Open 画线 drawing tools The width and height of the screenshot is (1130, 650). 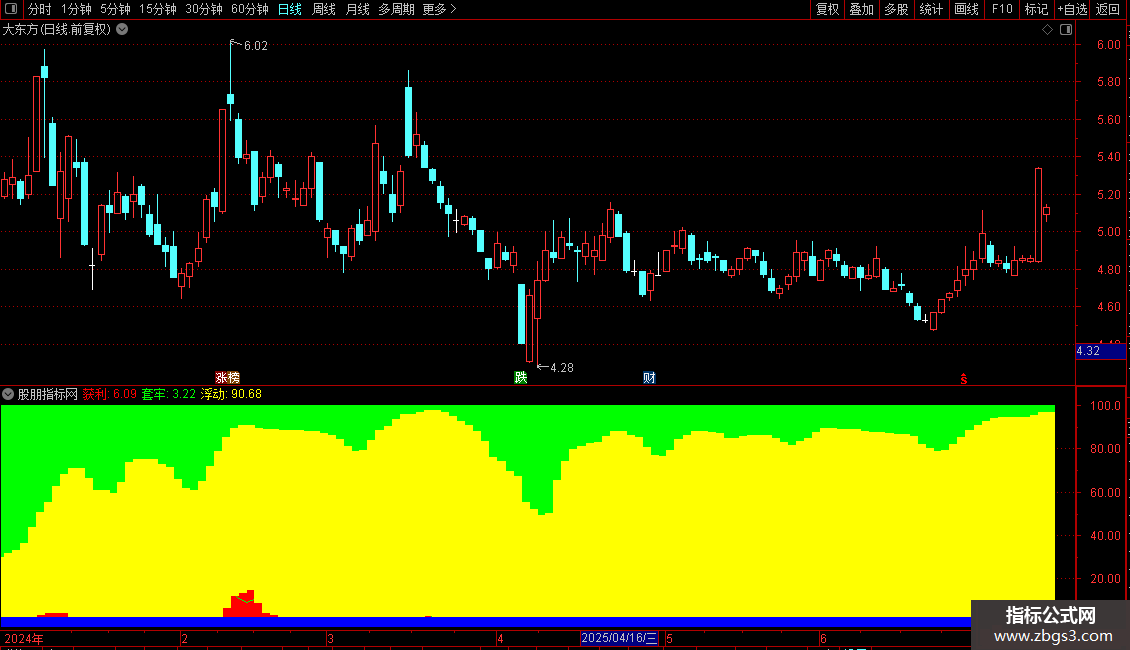[966, 9]
